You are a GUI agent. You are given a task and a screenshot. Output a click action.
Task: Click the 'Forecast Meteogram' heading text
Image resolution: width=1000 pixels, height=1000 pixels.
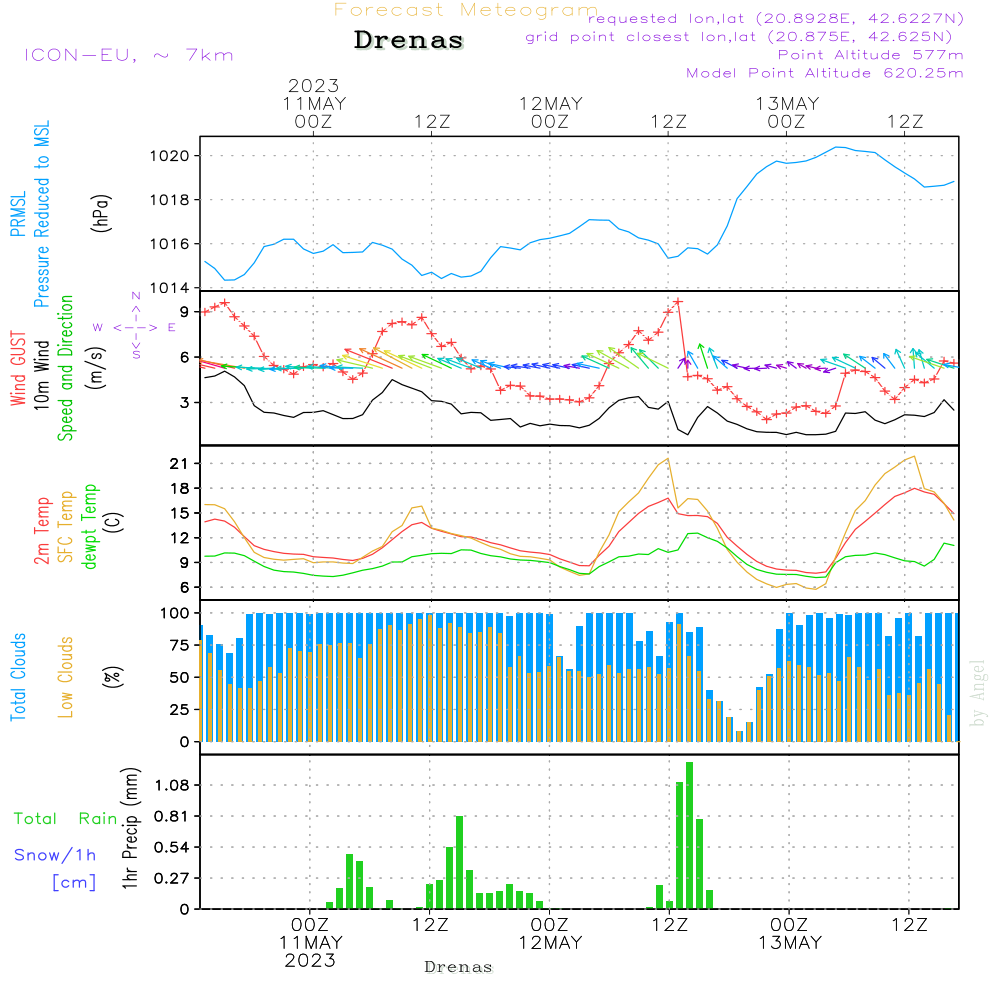[466, 10]
